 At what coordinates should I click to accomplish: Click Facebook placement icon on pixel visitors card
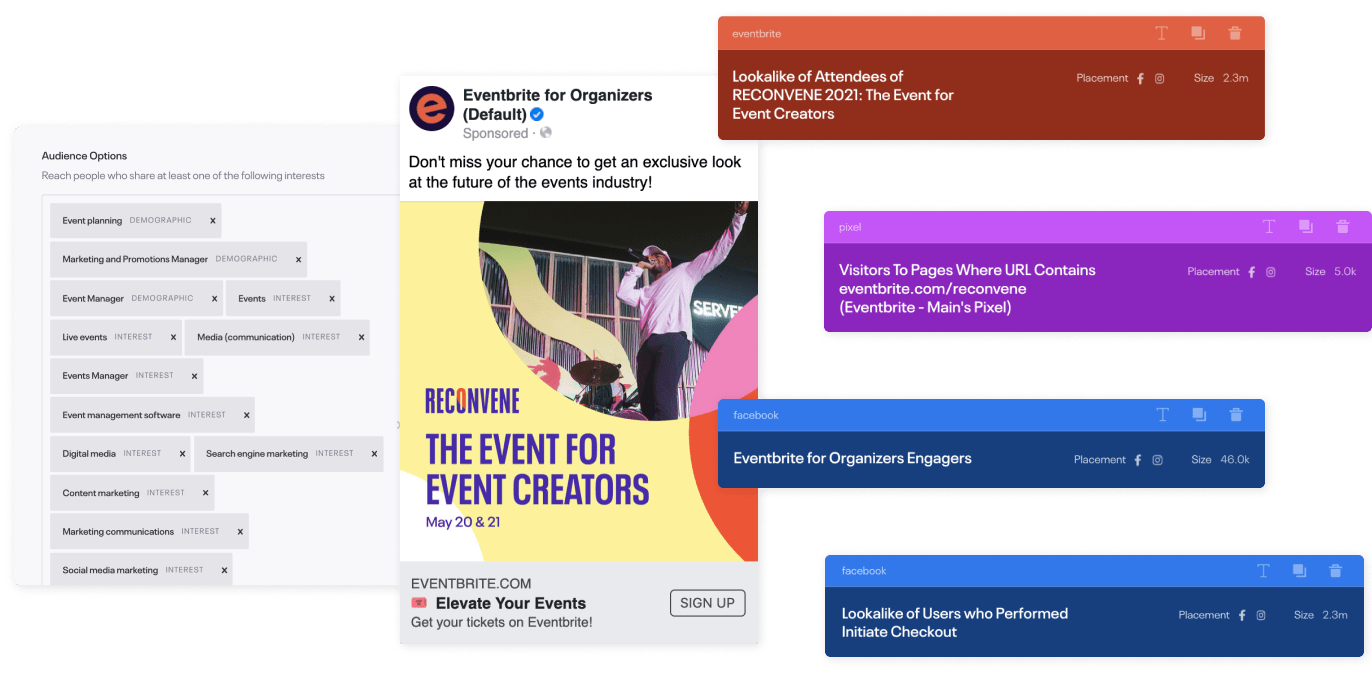[x=1251, y=272]
